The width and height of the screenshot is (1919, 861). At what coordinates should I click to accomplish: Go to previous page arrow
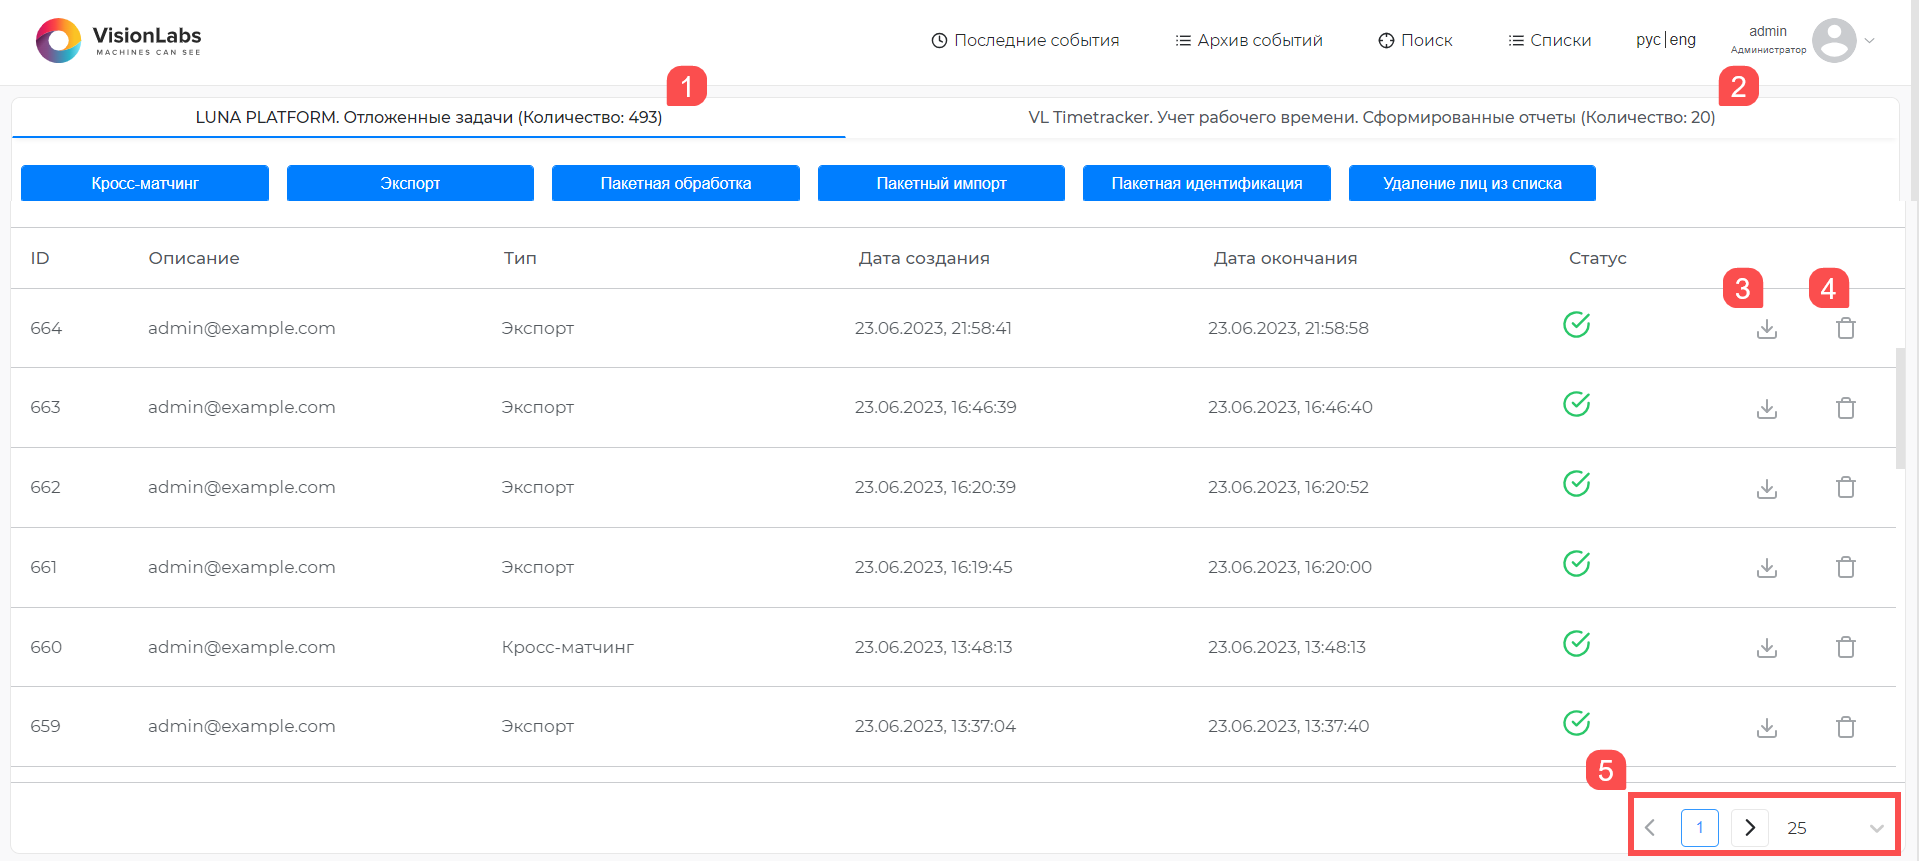click(x=1650, y=828)
